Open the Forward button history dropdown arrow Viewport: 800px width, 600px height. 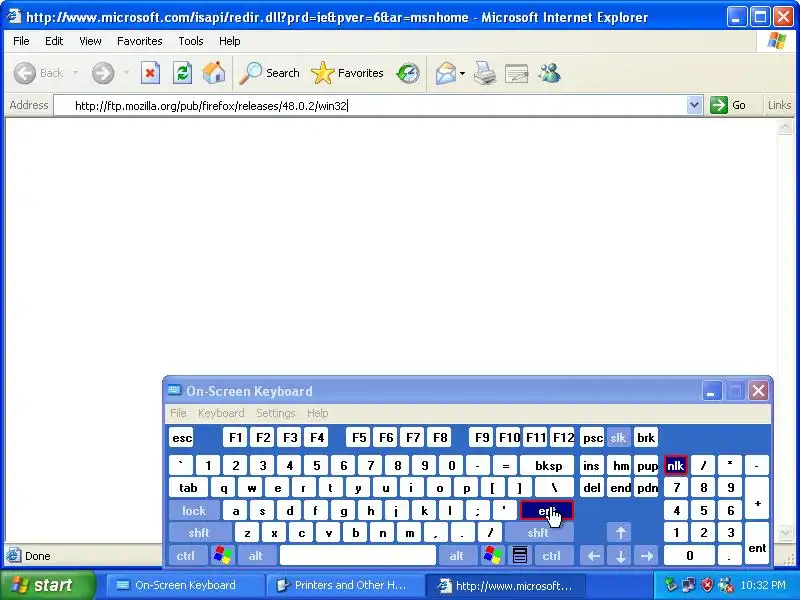[127, 73]
